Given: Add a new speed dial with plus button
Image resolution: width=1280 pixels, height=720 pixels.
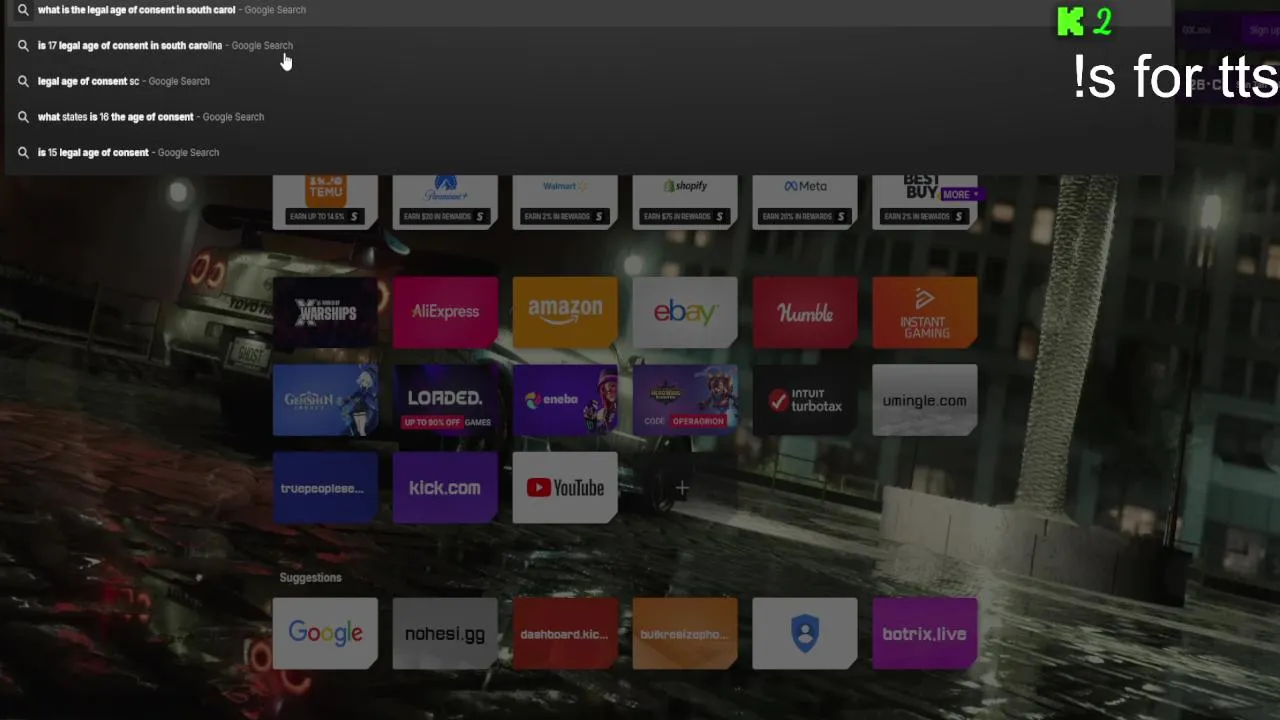Looking at the screenshot, I should pos(682,488).
